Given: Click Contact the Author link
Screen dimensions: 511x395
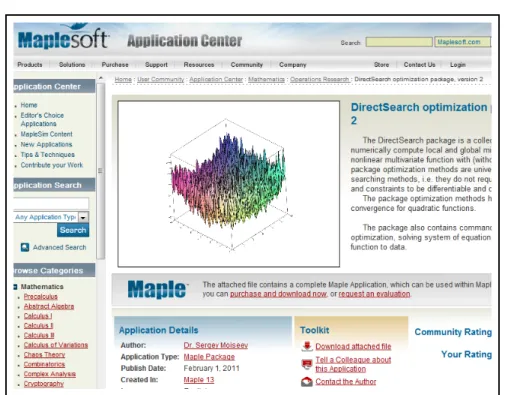Looking at the screenshot, I should pyautogui.click(x=346, y=382).
